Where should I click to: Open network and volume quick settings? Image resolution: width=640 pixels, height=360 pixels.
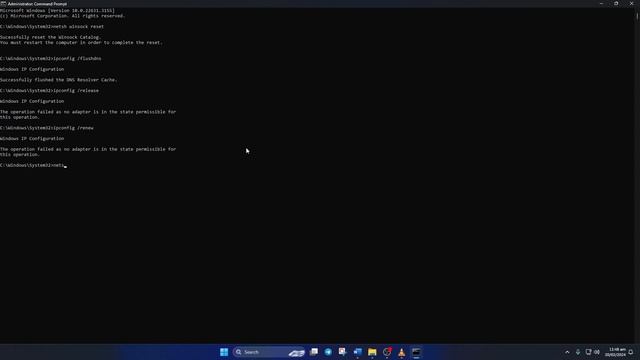click(593, 352)
